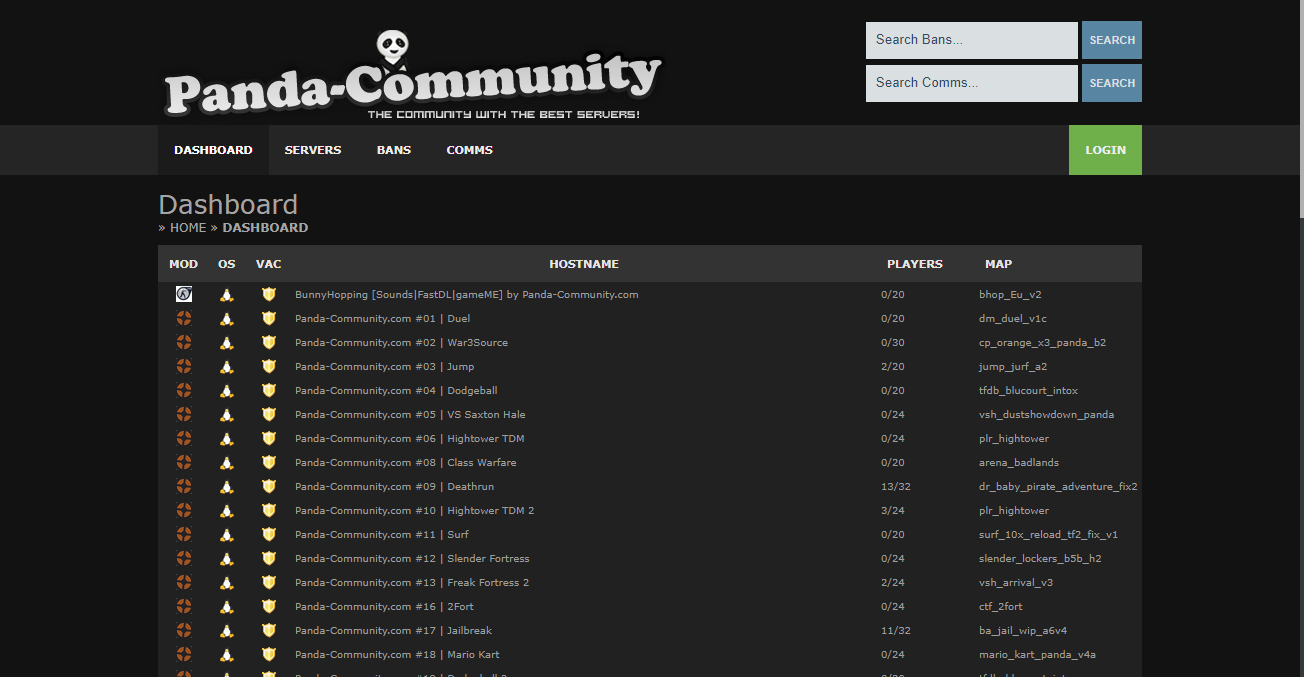Click the VAC shield icon for the Jump server
Screen dimensions: 1304x677
click(268, 366)
